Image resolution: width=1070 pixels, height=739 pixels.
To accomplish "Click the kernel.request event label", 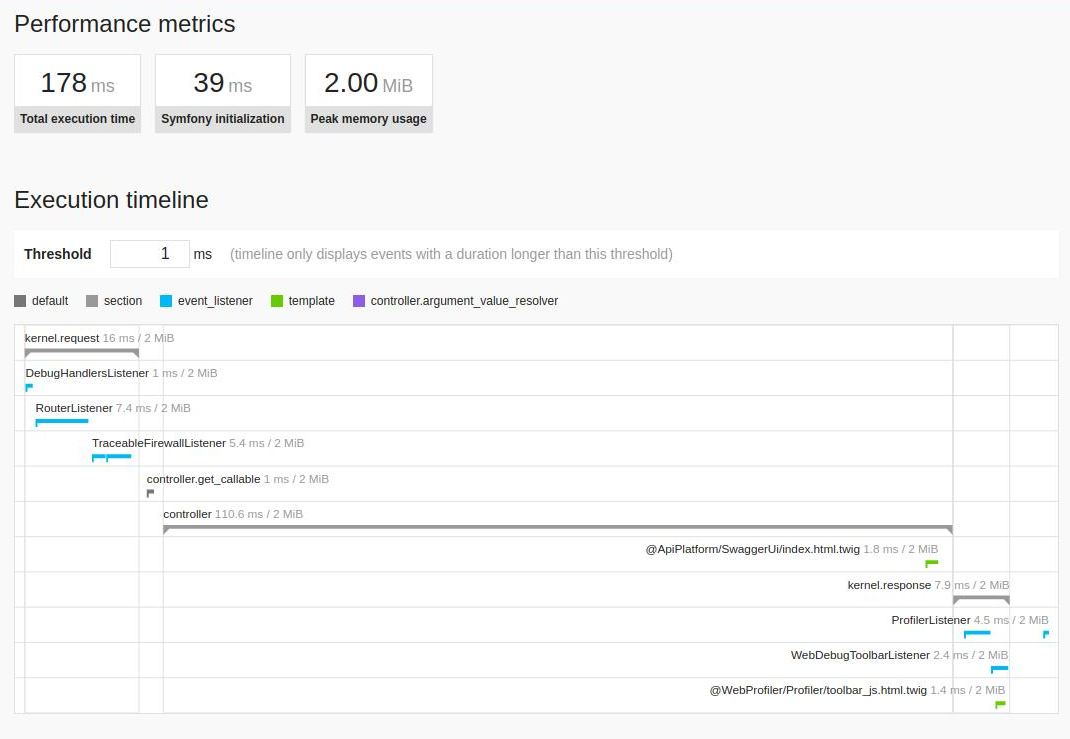I will [x=62, y=338].
